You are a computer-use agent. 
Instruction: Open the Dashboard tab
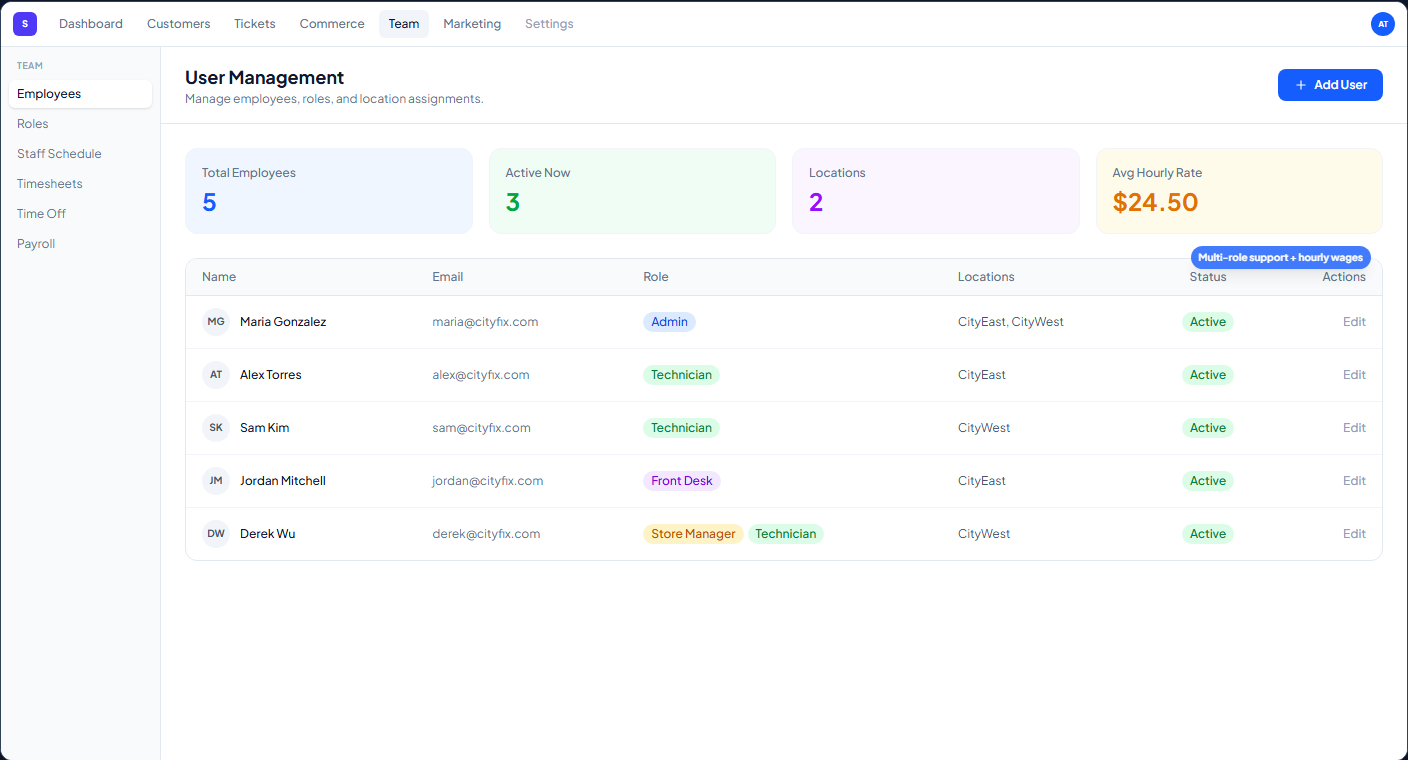(x=91, y=24)
